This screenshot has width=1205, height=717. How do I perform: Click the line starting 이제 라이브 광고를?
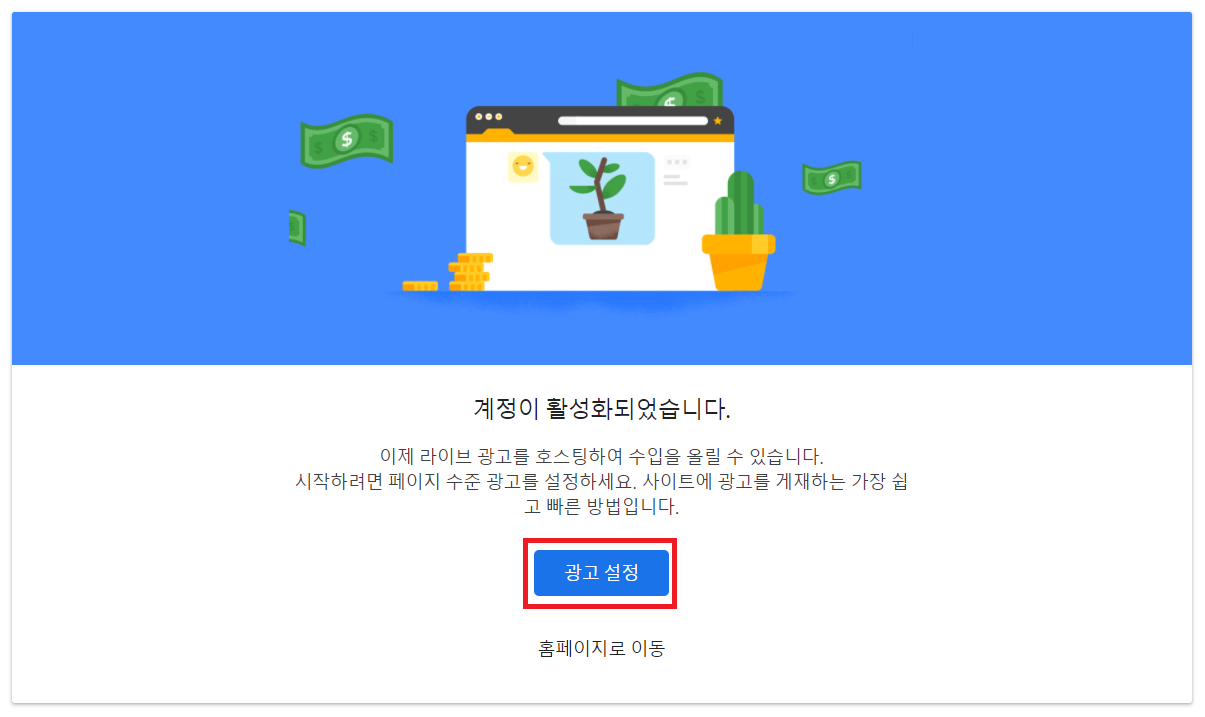coord(601,457)
